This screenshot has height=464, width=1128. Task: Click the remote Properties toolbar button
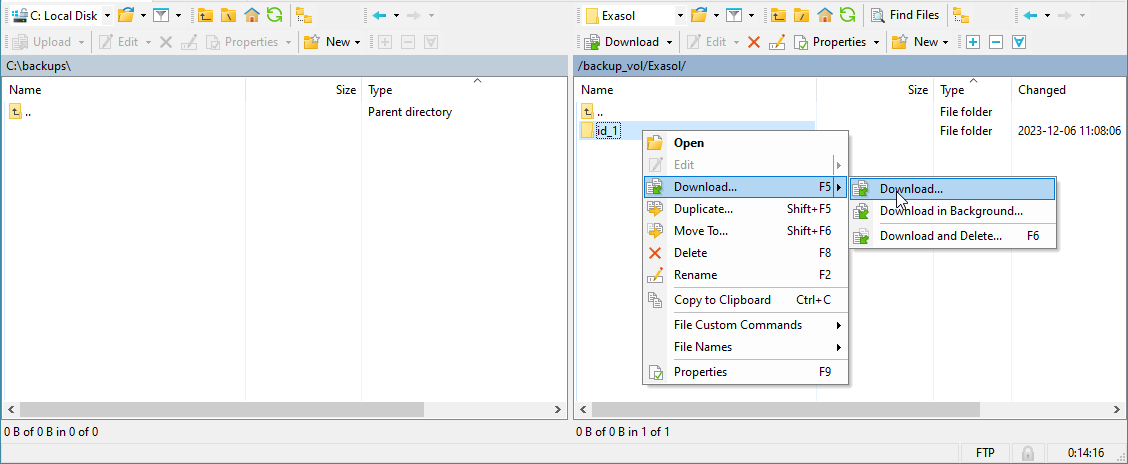[837, 42]
